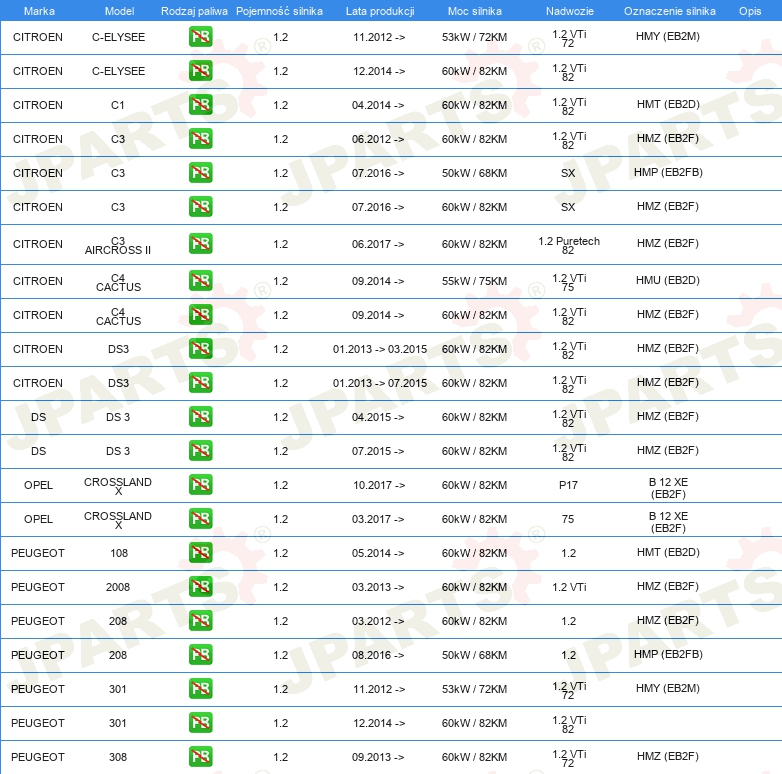Select the '05.2014 ->' date in Peugeot 108 row
The height and width of the screenshot is (774, 782).
(x=378, y=553)
